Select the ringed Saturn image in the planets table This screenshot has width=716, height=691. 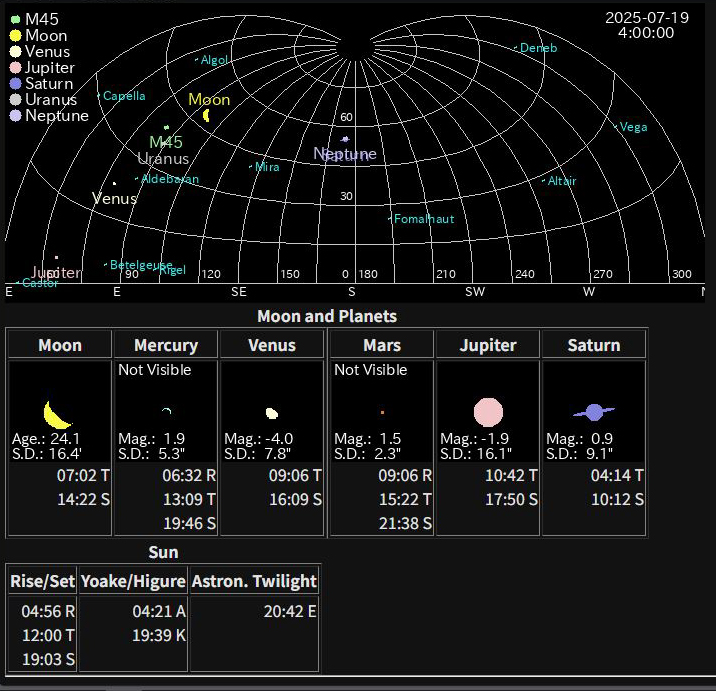pyautogui.click(x=594, y=412)
